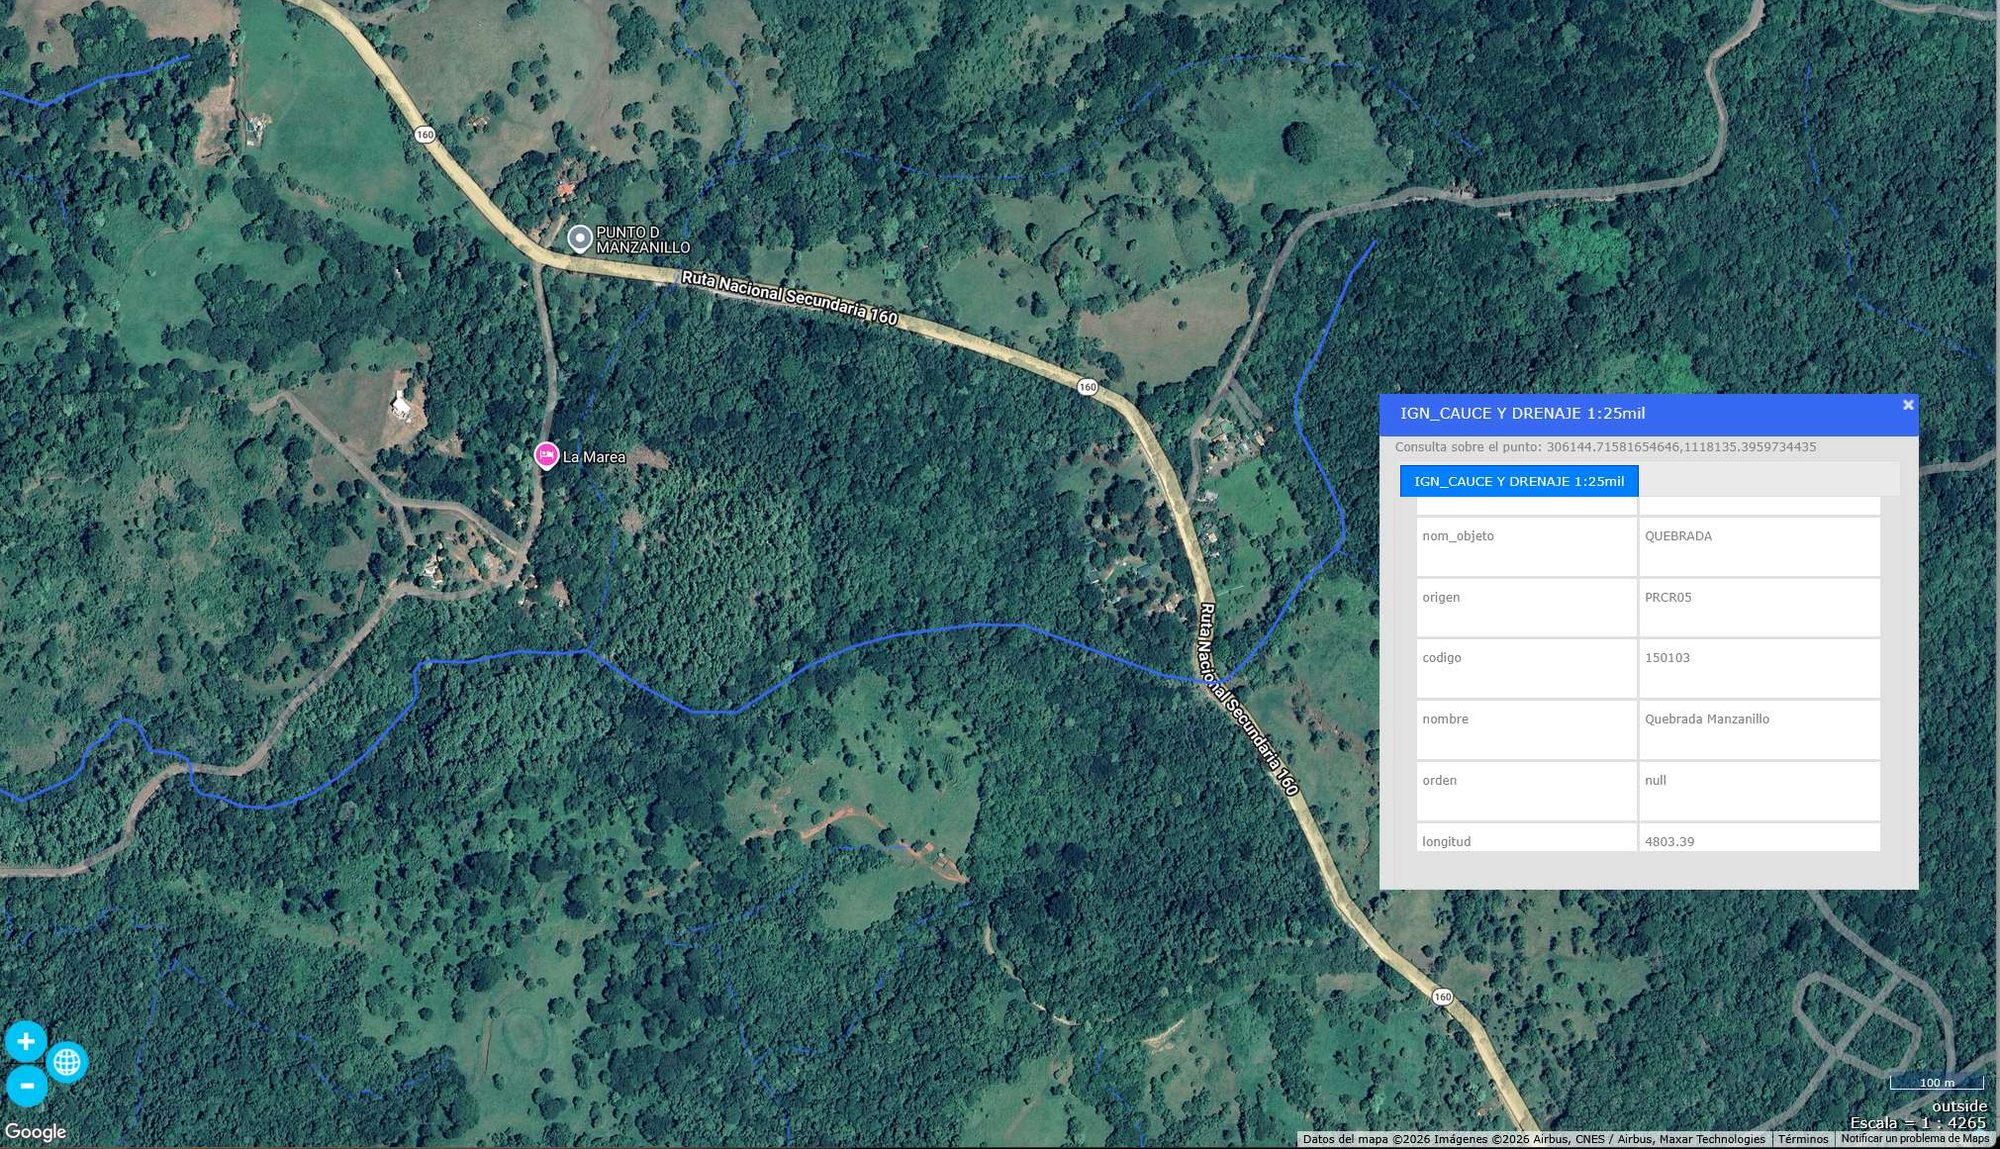Click the origen field label
The image size is (2000, 1149).
pos(1441,597)
